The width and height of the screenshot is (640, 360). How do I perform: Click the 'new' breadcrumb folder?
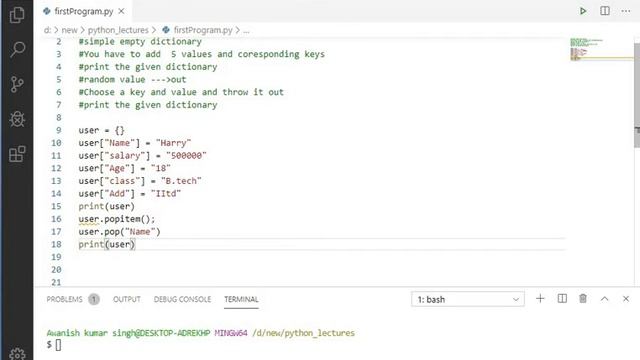click(69, 30)
